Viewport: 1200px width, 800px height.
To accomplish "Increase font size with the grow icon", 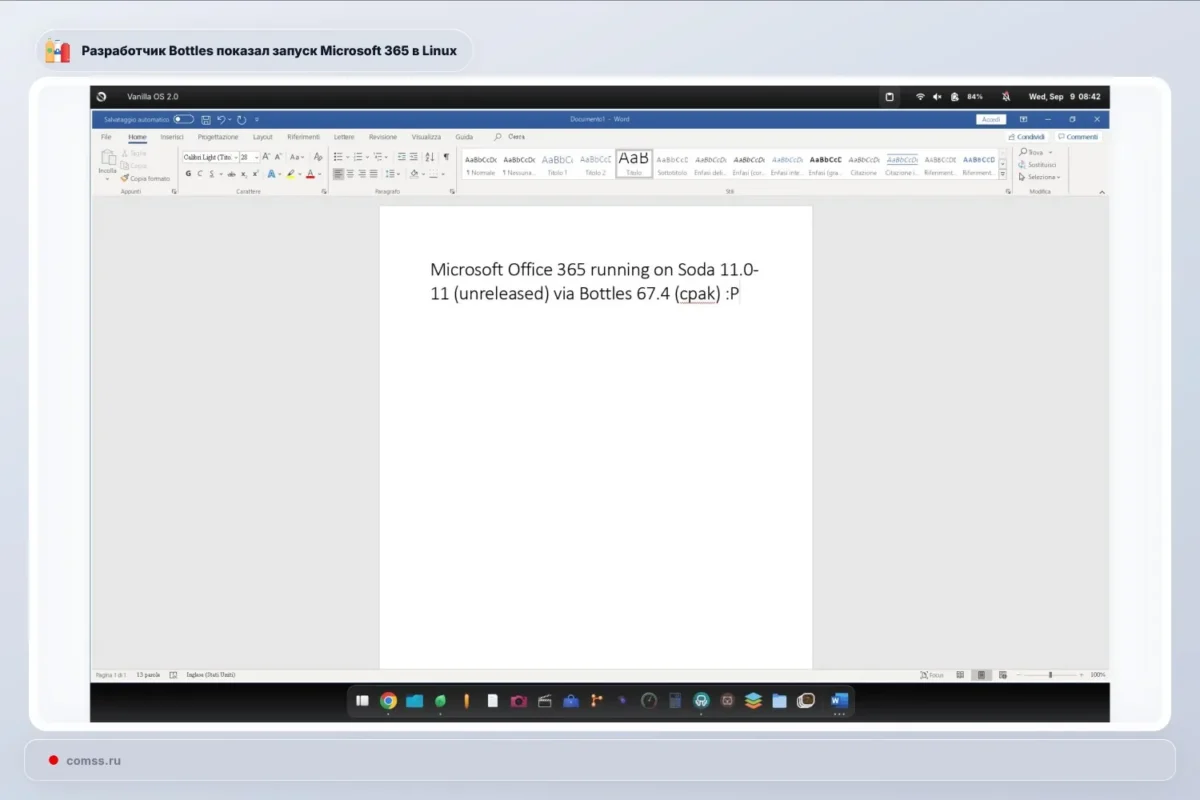I will tap(266, 157).
